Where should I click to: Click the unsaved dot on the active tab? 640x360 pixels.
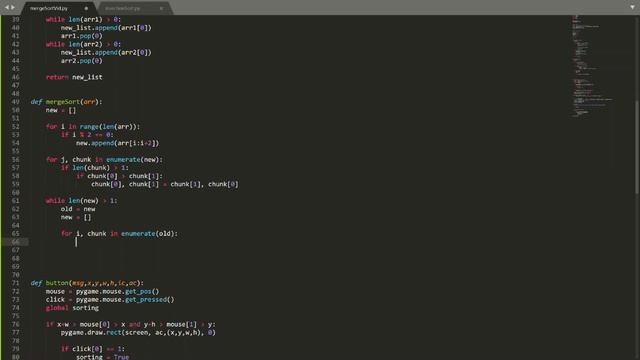tap(86, 8)
